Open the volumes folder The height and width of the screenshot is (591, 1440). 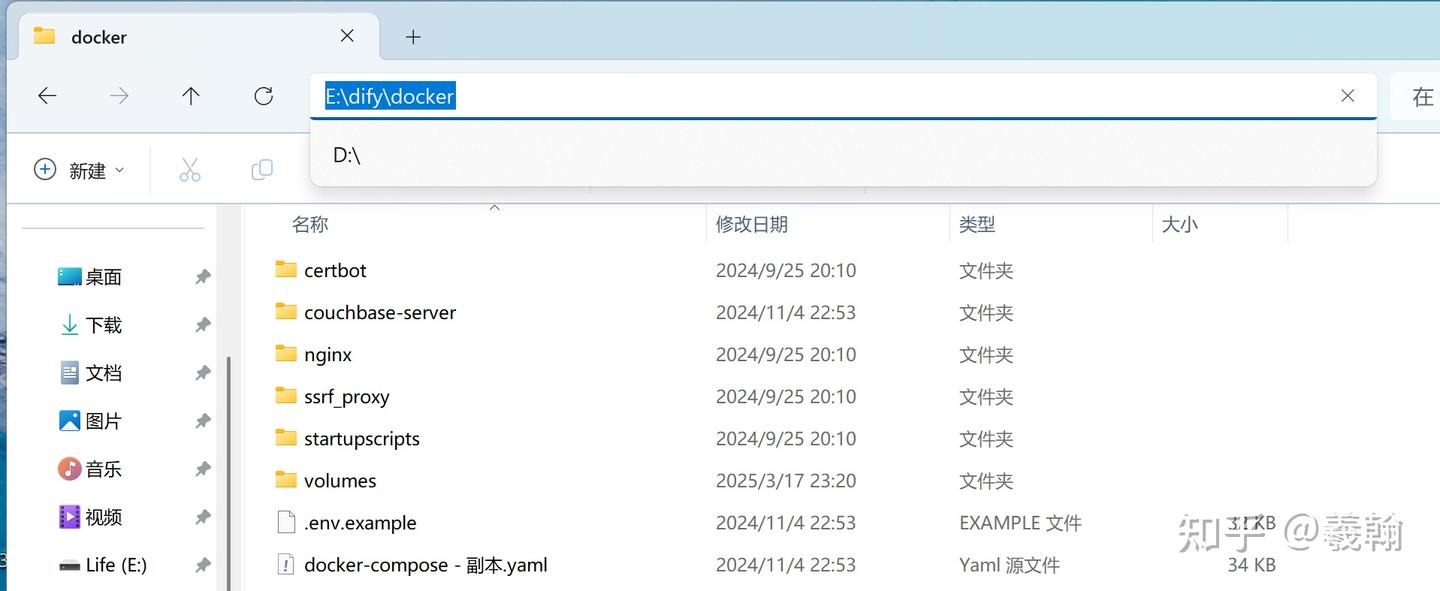coord(340,480)
